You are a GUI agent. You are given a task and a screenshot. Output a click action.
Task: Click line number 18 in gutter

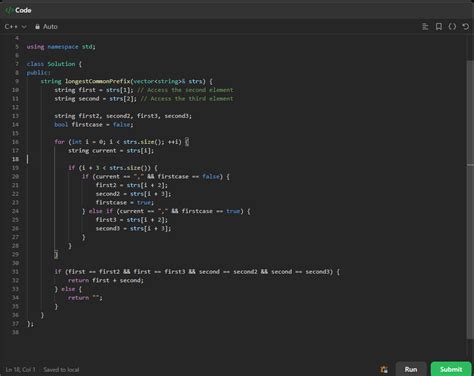coord(15,159)
